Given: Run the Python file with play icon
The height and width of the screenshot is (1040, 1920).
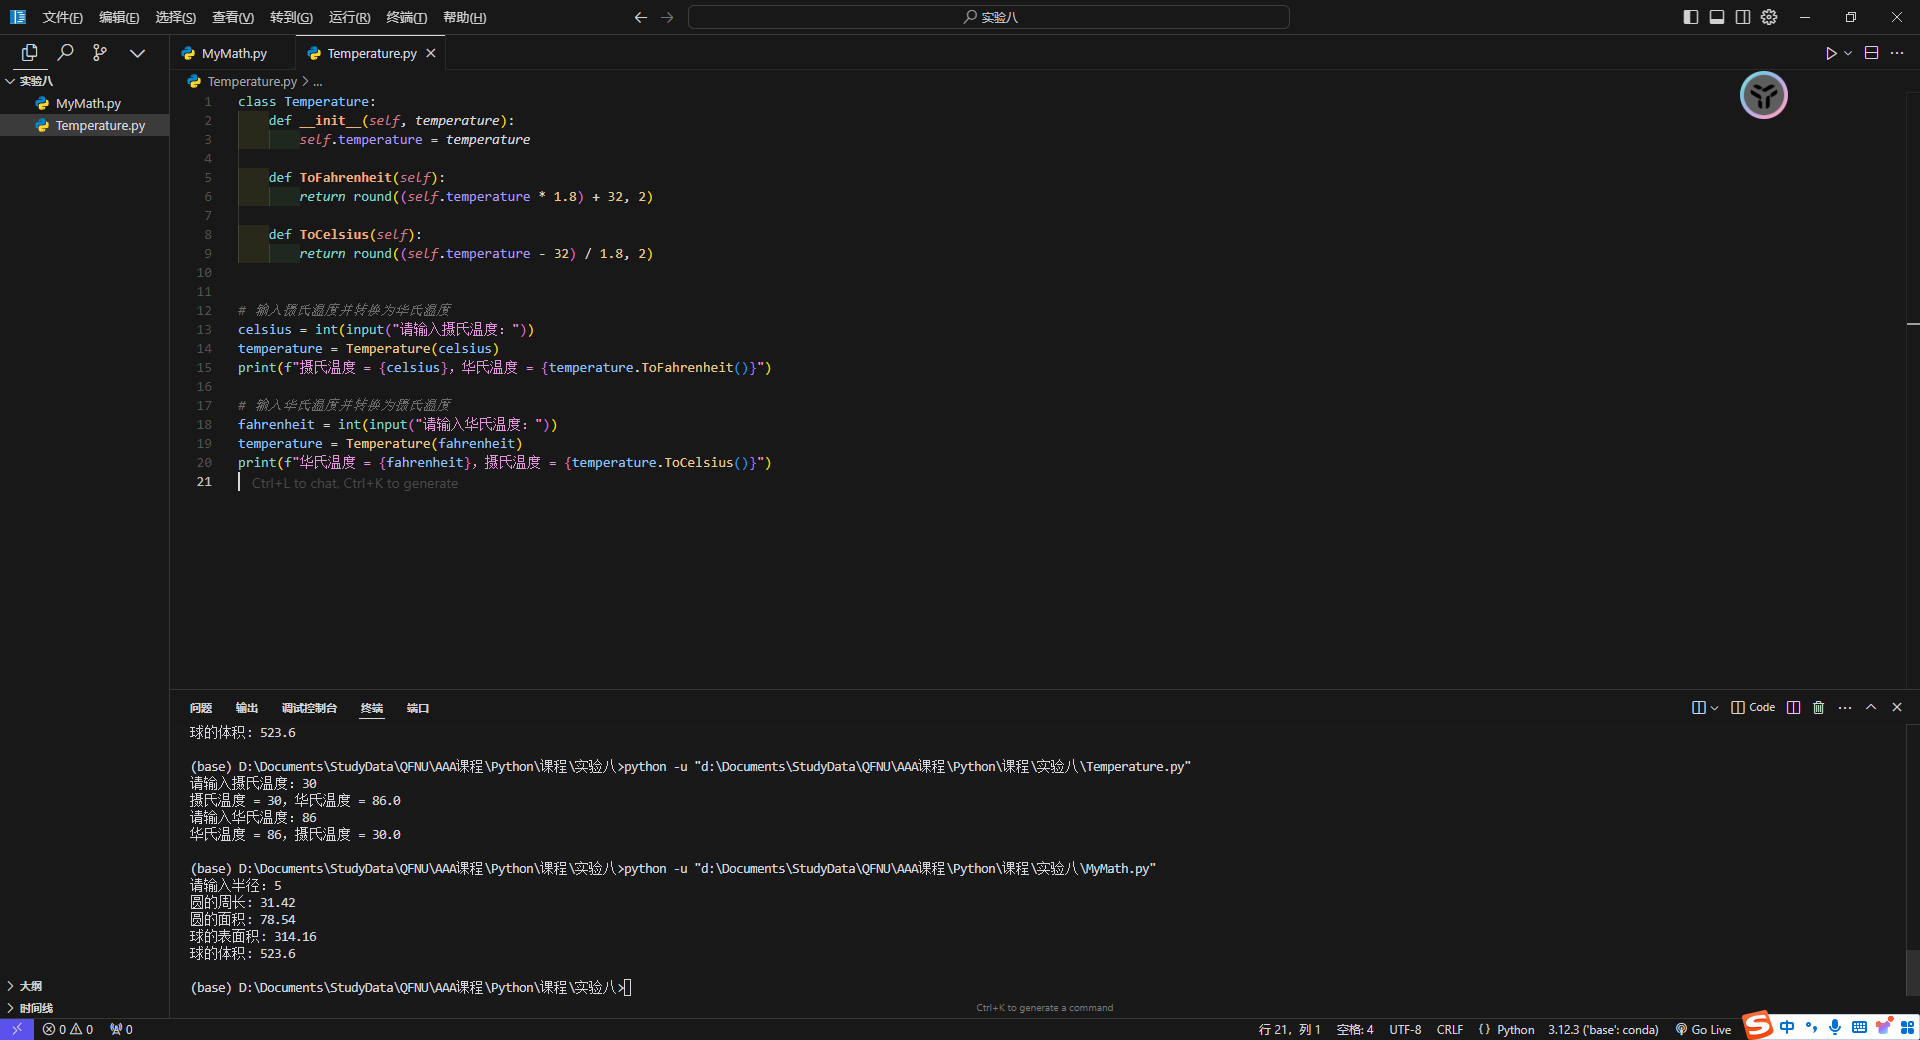Looking at the screenshot, I should click(1830, 53).
